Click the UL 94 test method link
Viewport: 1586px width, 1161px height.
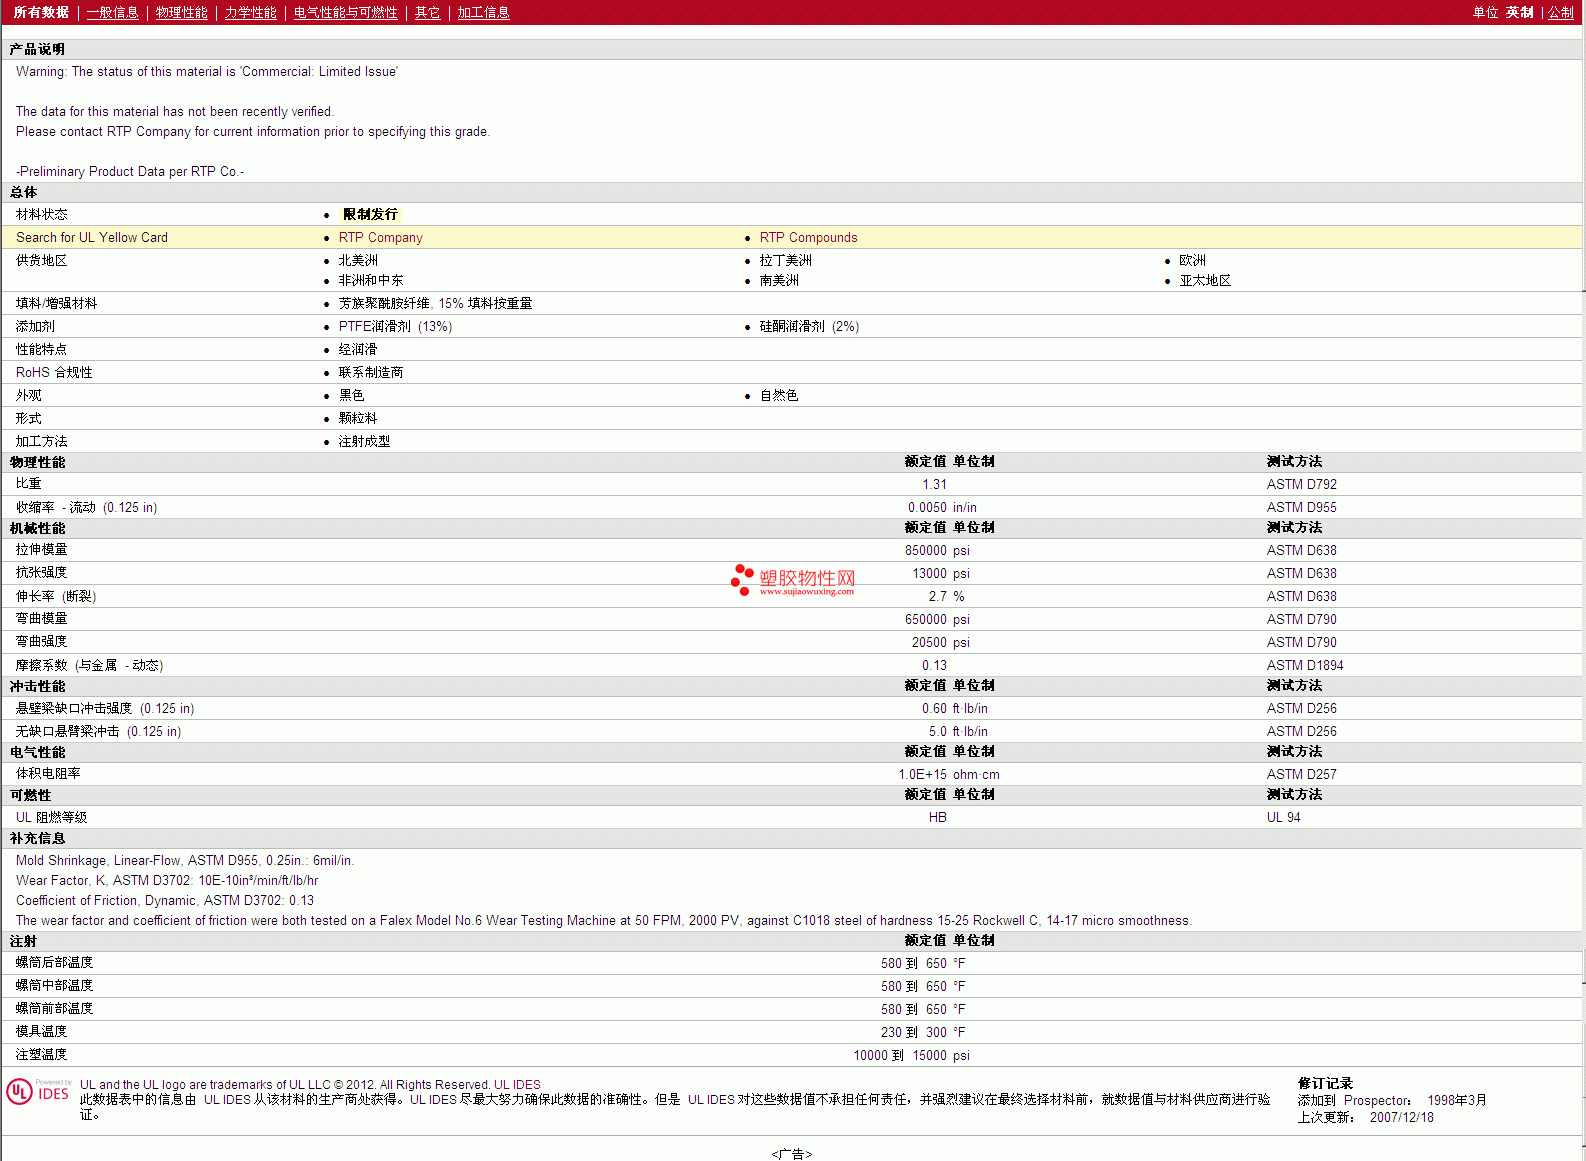click(1283, 818)
